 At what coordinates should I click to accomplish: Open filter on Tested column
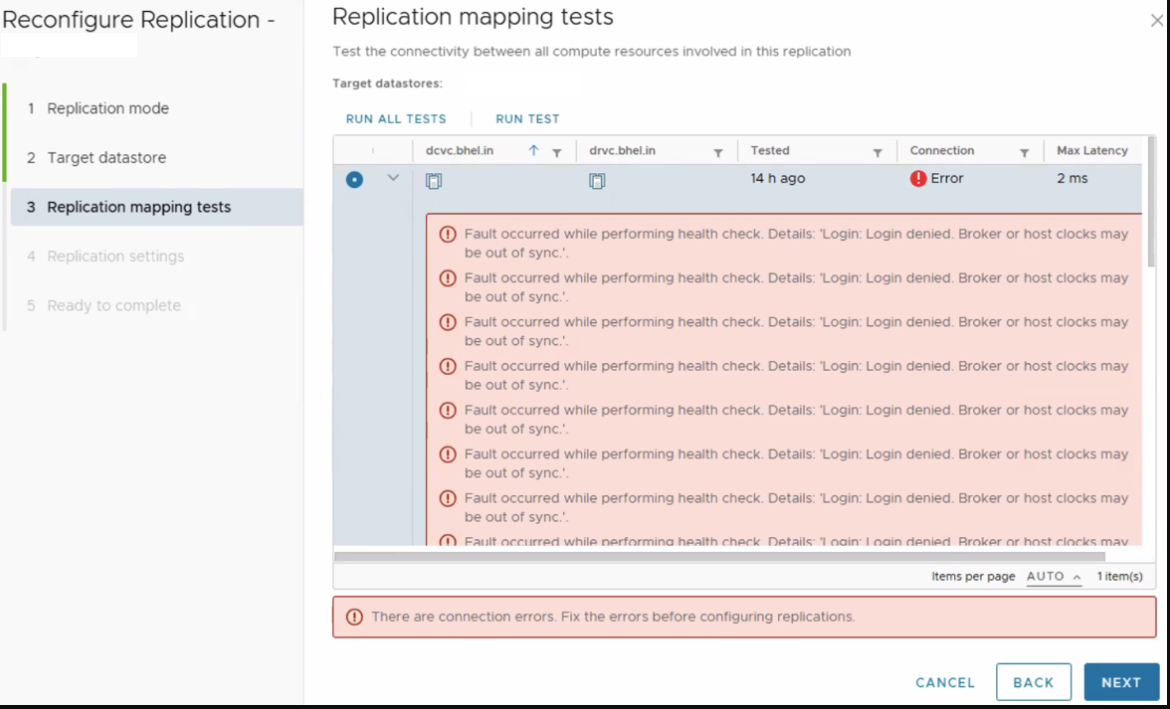coord(878,152)
